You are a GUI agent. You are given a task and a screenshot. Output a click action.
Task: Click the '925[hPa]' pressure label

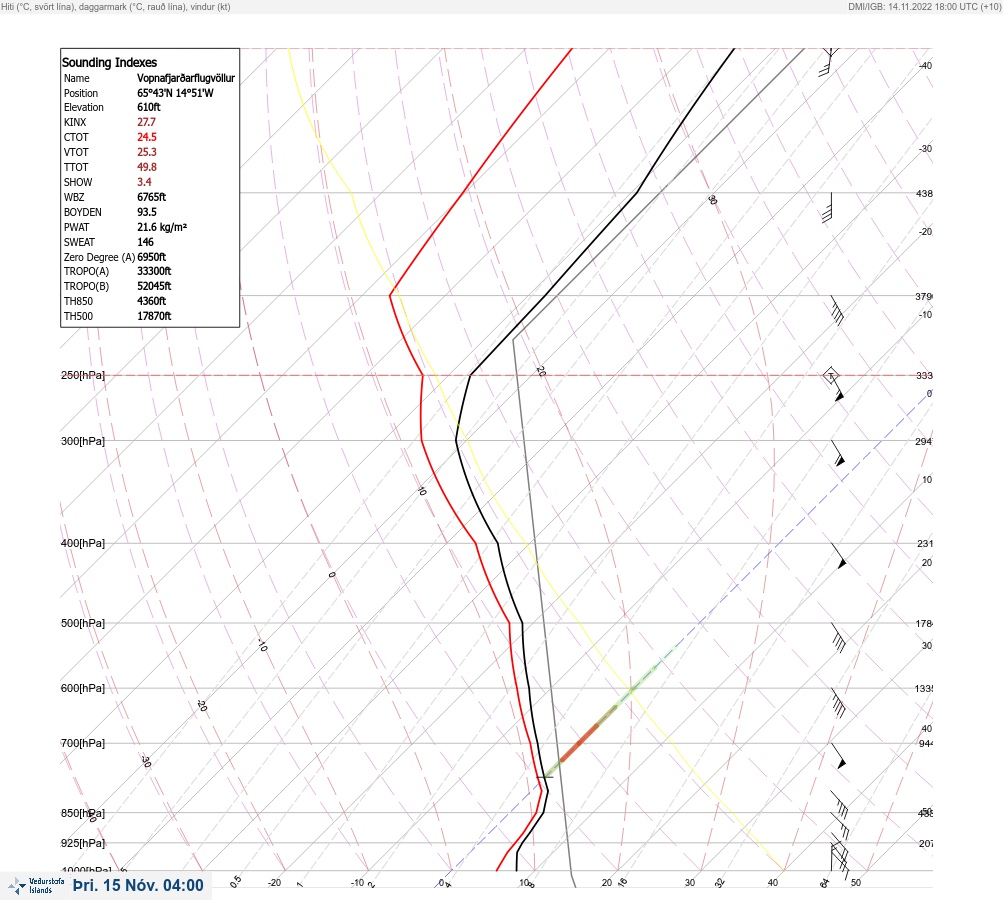(x=83, y=843)
